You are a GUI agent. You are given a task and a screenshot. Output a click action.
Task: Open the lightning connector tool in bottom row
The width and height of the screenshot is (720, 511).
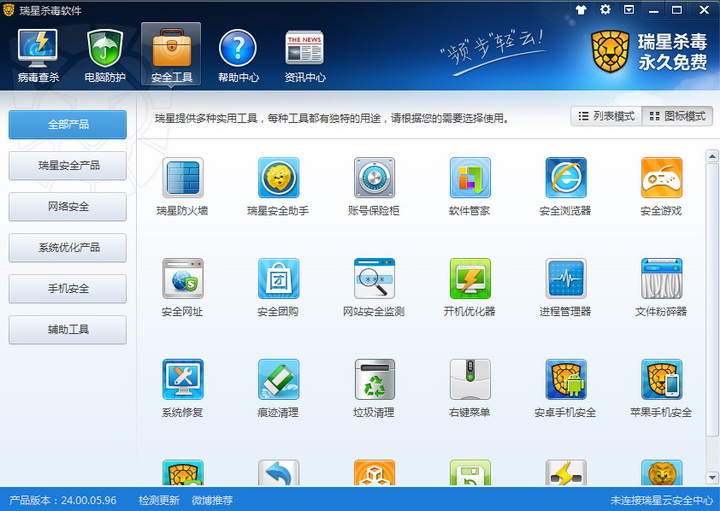pos(566,473)
